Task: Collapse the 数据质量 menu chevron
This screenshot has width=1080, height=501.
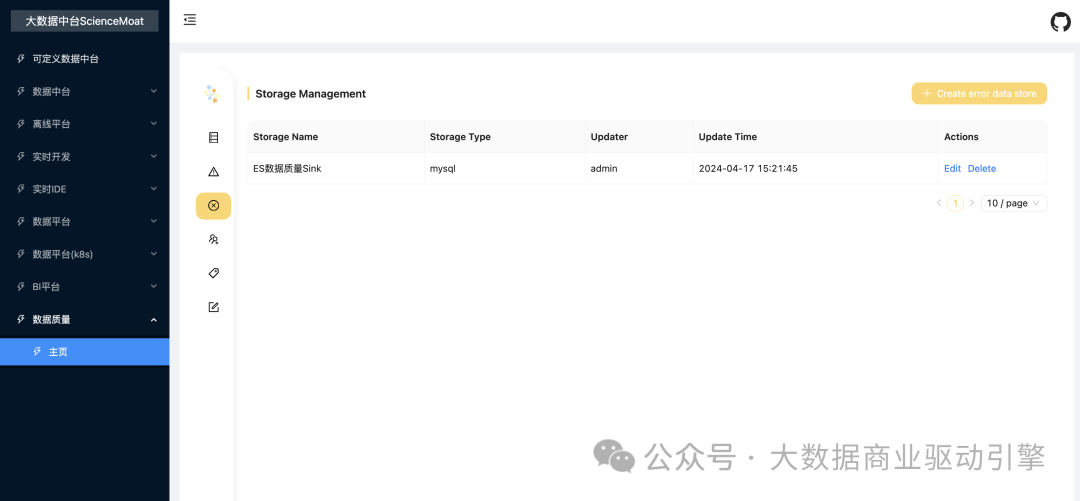Action: coord(154,319)
